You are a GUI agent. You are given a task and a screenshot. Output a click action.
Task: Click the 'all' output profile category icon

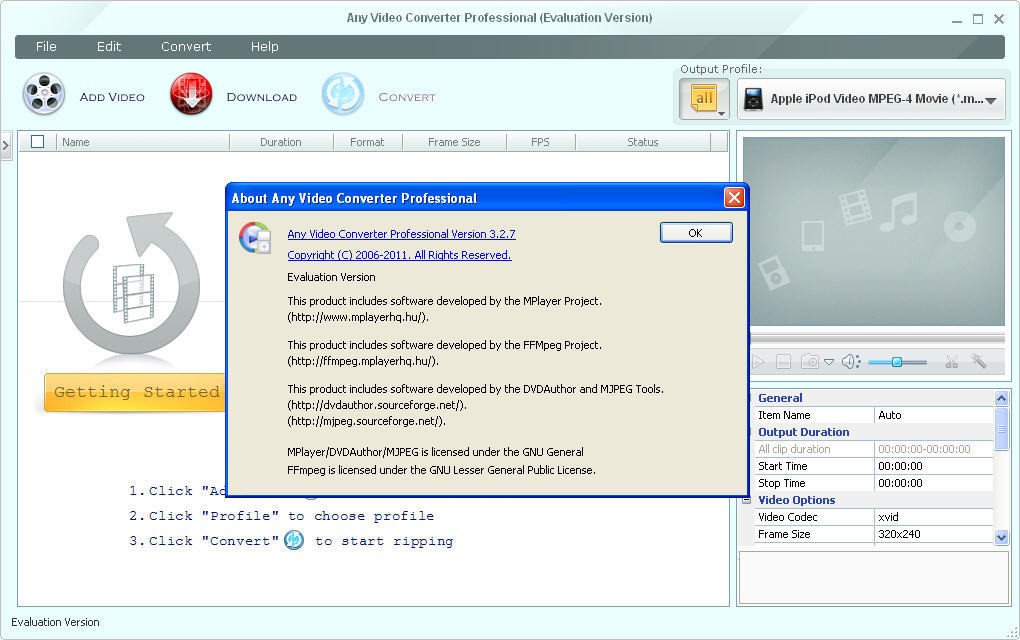pos(705,100)
